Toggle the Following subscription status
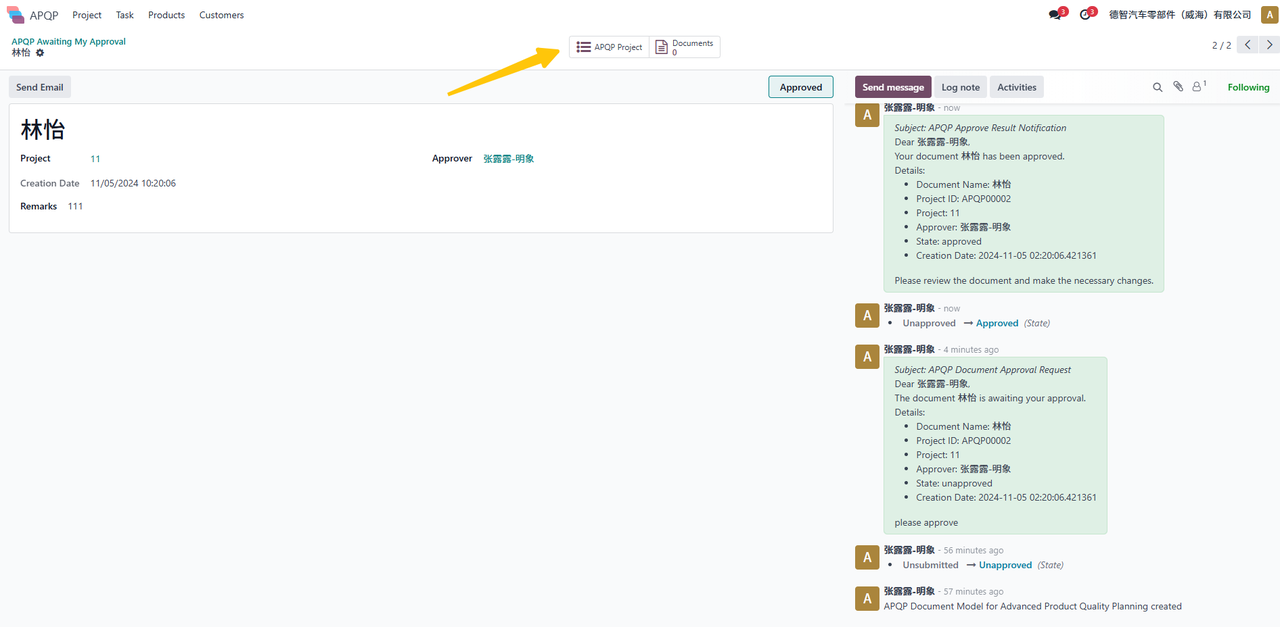This screenshot has width=1280, height=627. point(1248,87)
